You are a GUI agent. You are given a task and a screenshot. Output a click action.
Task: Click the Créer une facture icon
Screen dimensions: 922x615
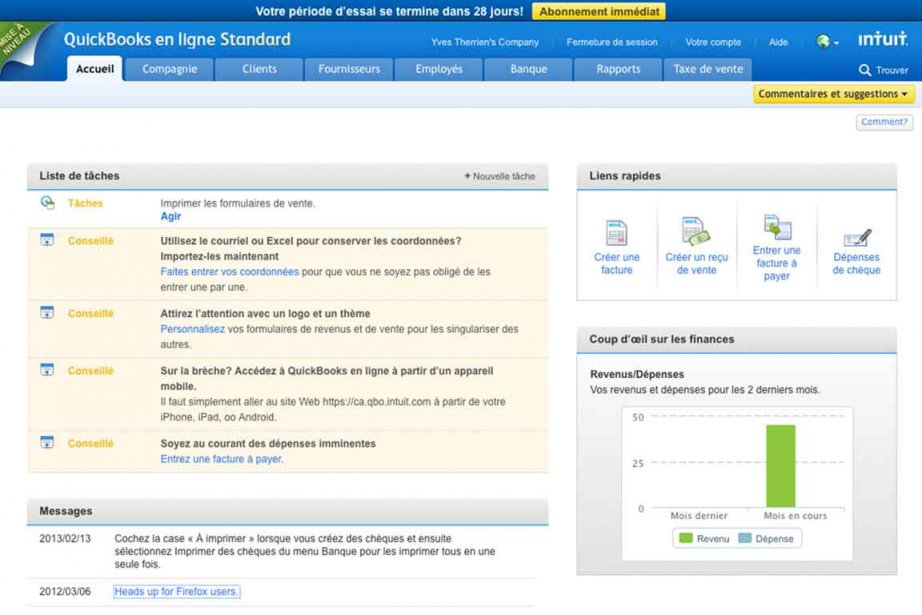point(617,233)
